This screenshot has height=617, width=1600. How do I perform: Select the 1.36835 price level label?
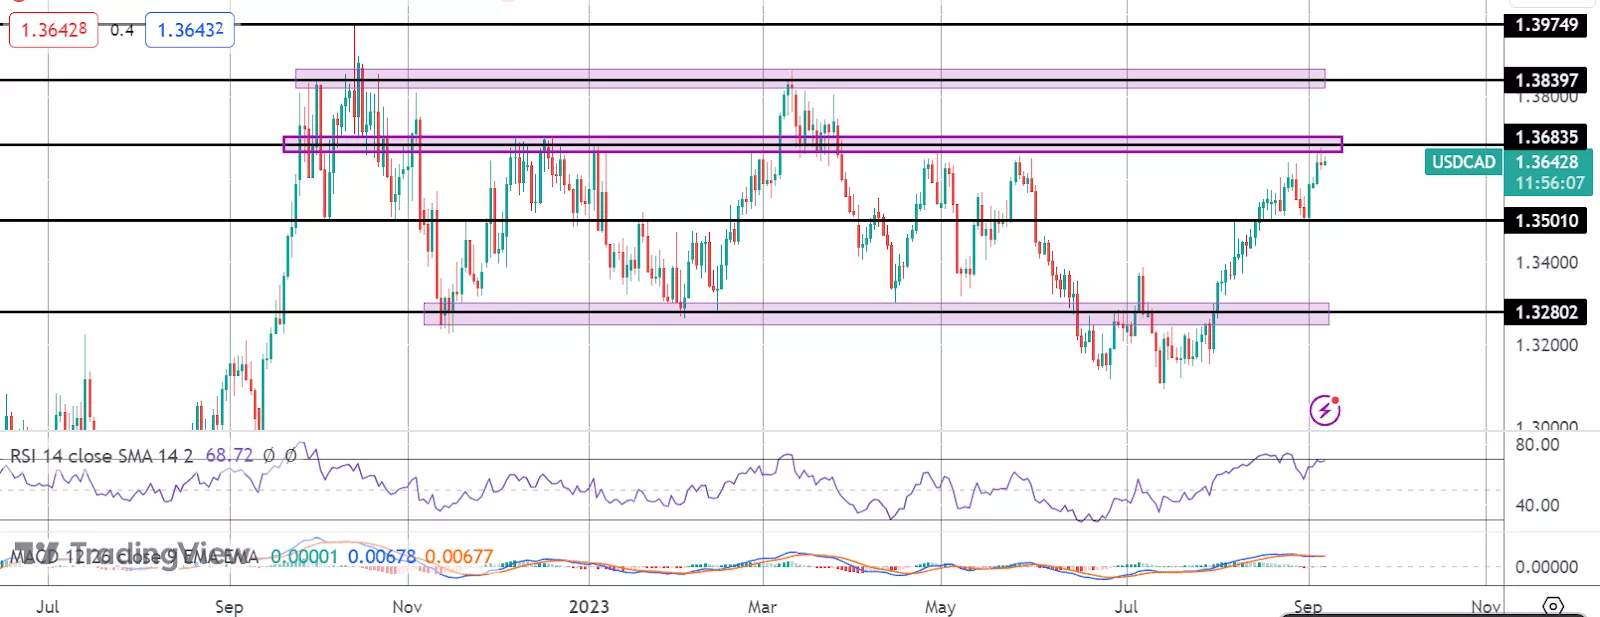(x=1546, y=137)
